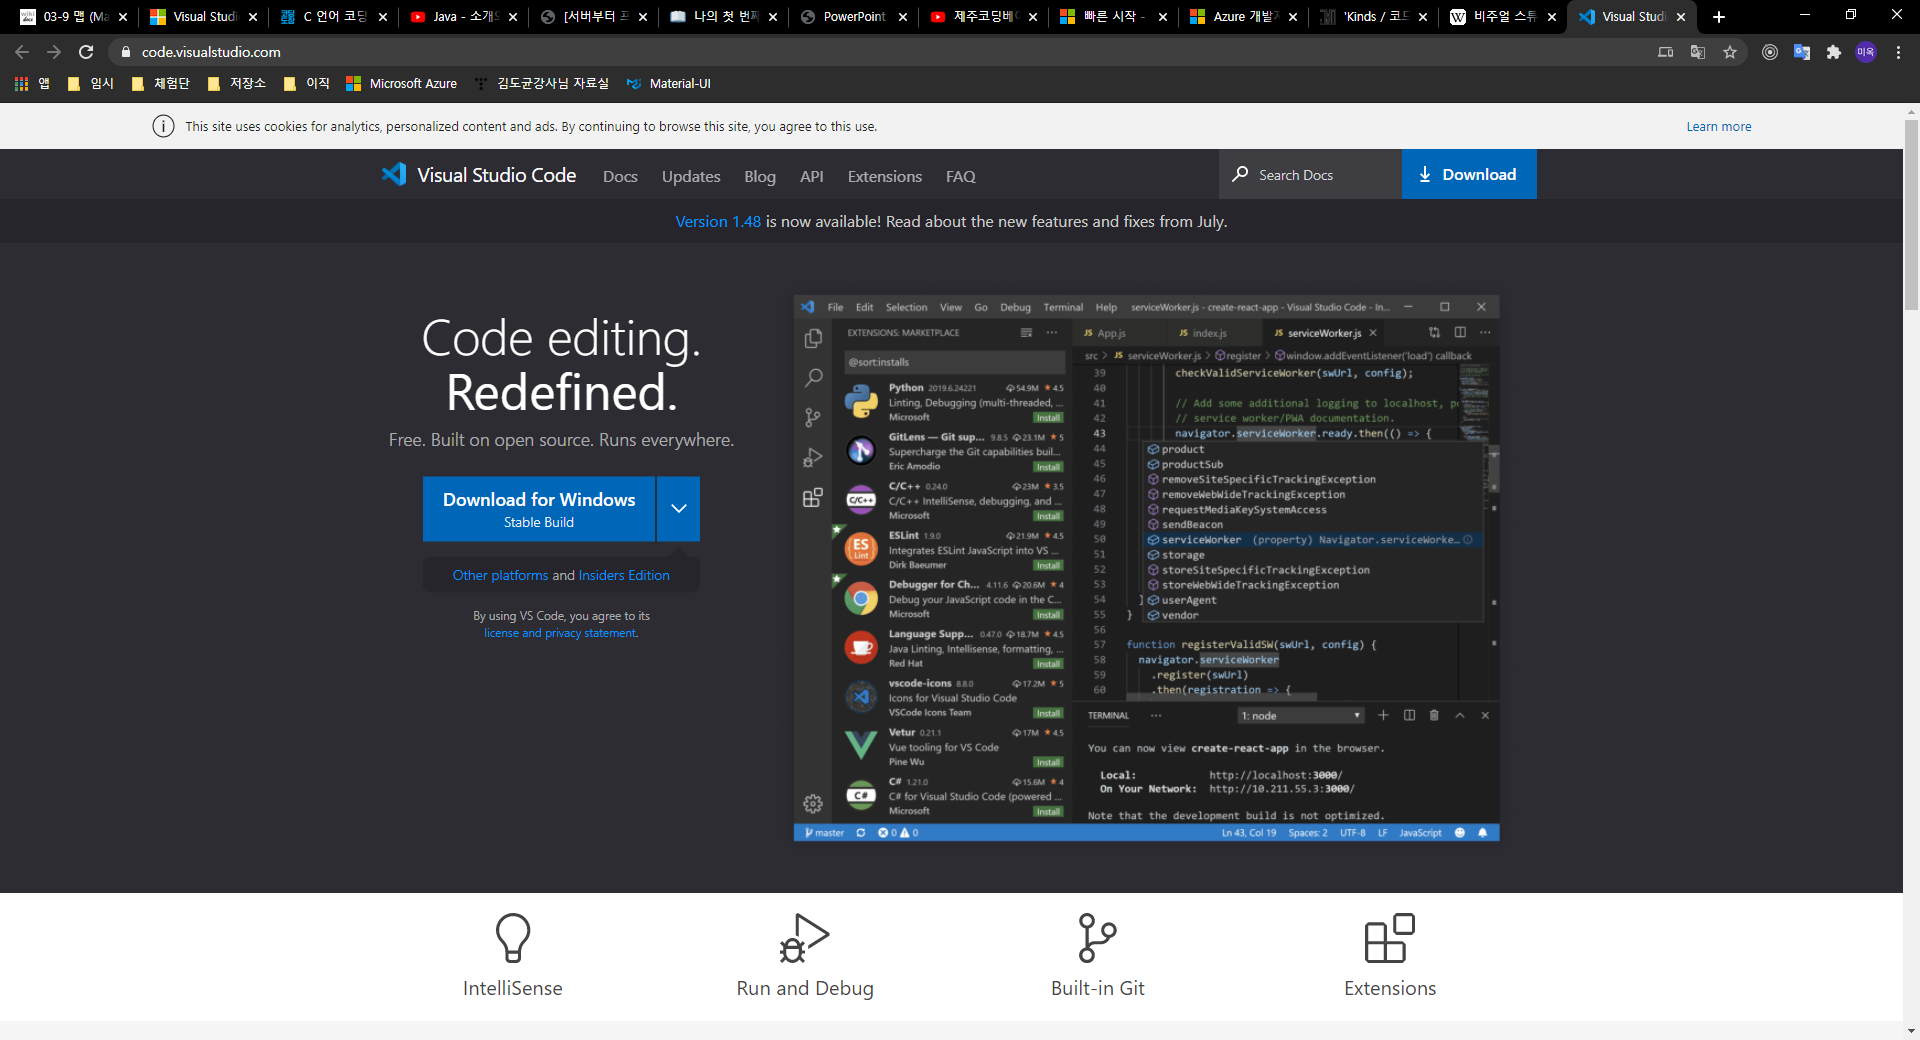Reload the page with the refresh icon
Viewport: 1920px width, 1040px height.
86,52
